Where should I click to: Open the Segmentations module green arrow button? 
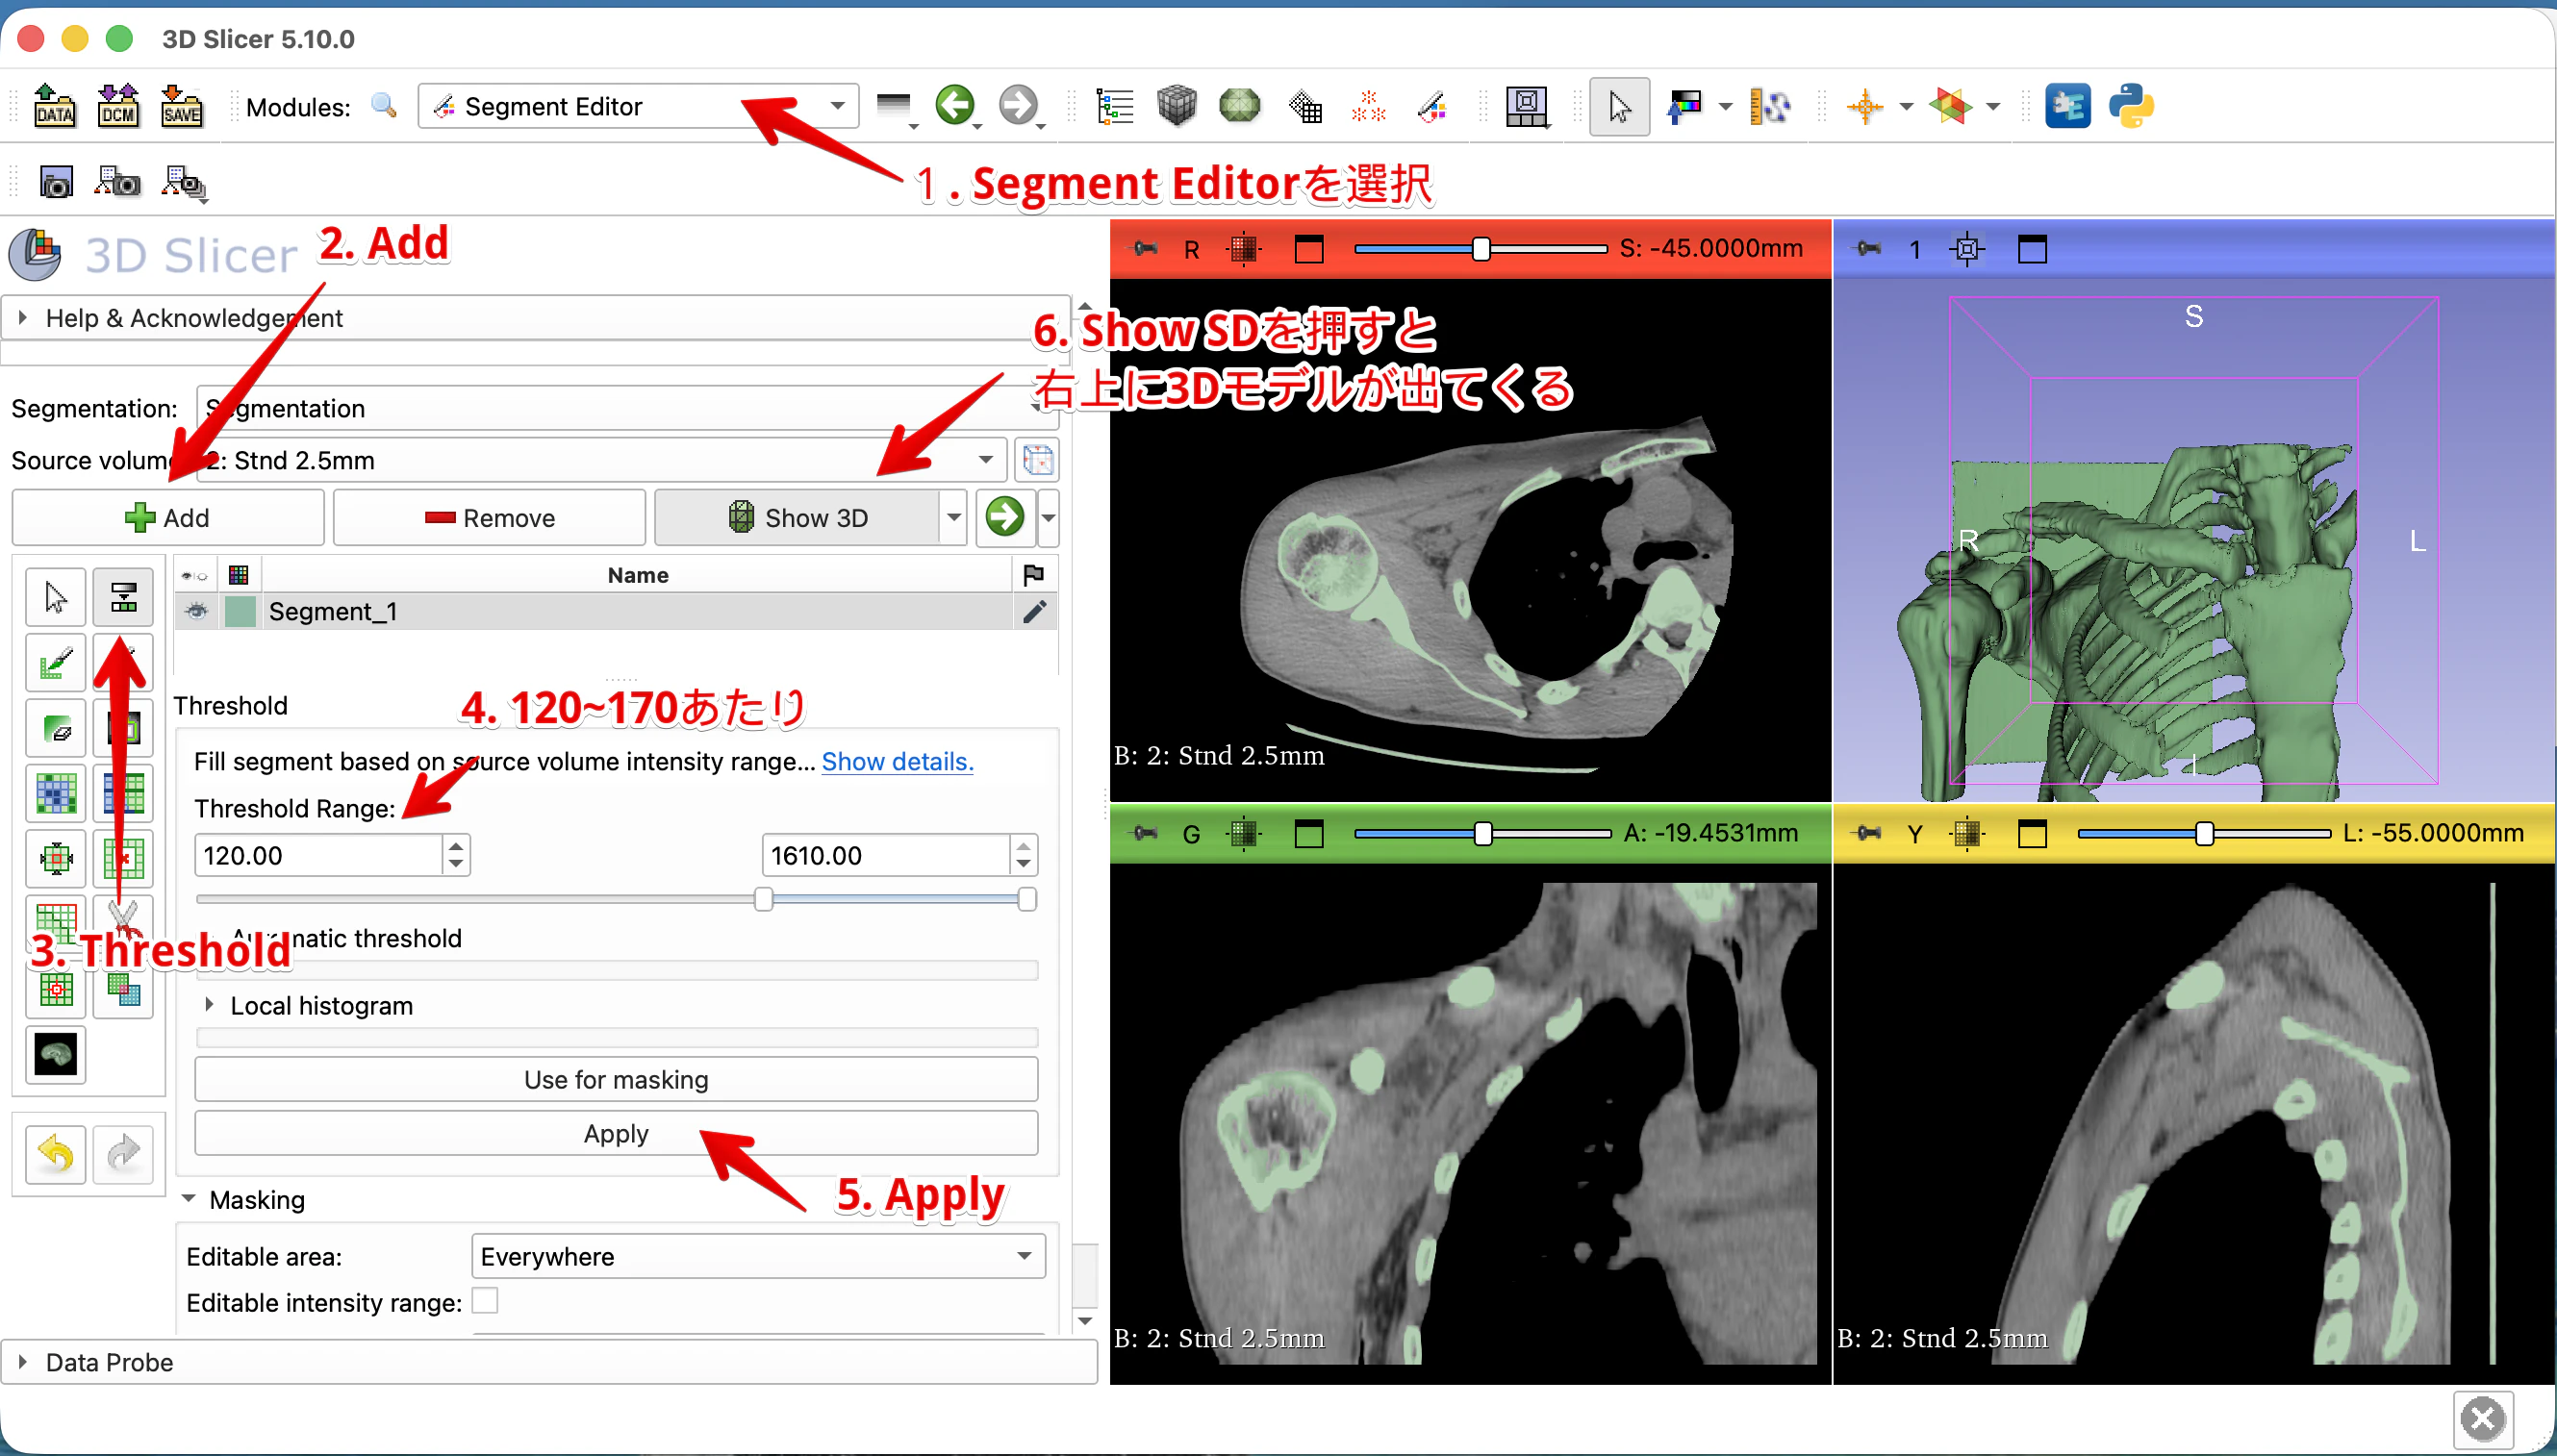pyautogui.click(x=1004, y=517)
